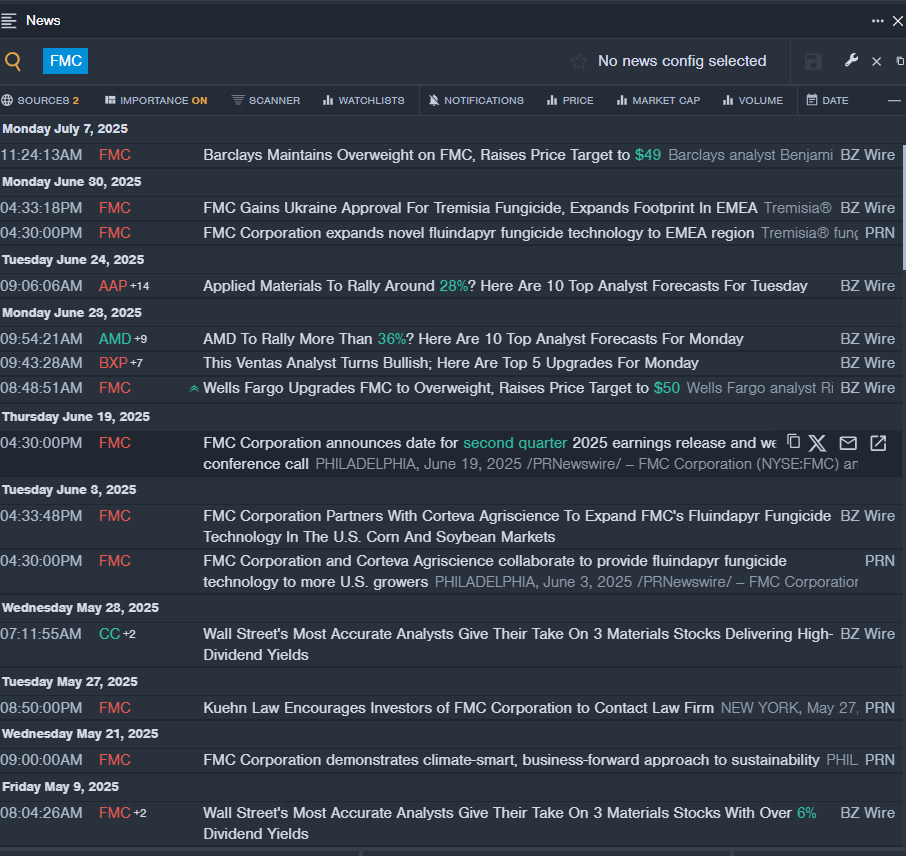
Task: Expand the +14 additional tickers badge
Action: point(140,286)
